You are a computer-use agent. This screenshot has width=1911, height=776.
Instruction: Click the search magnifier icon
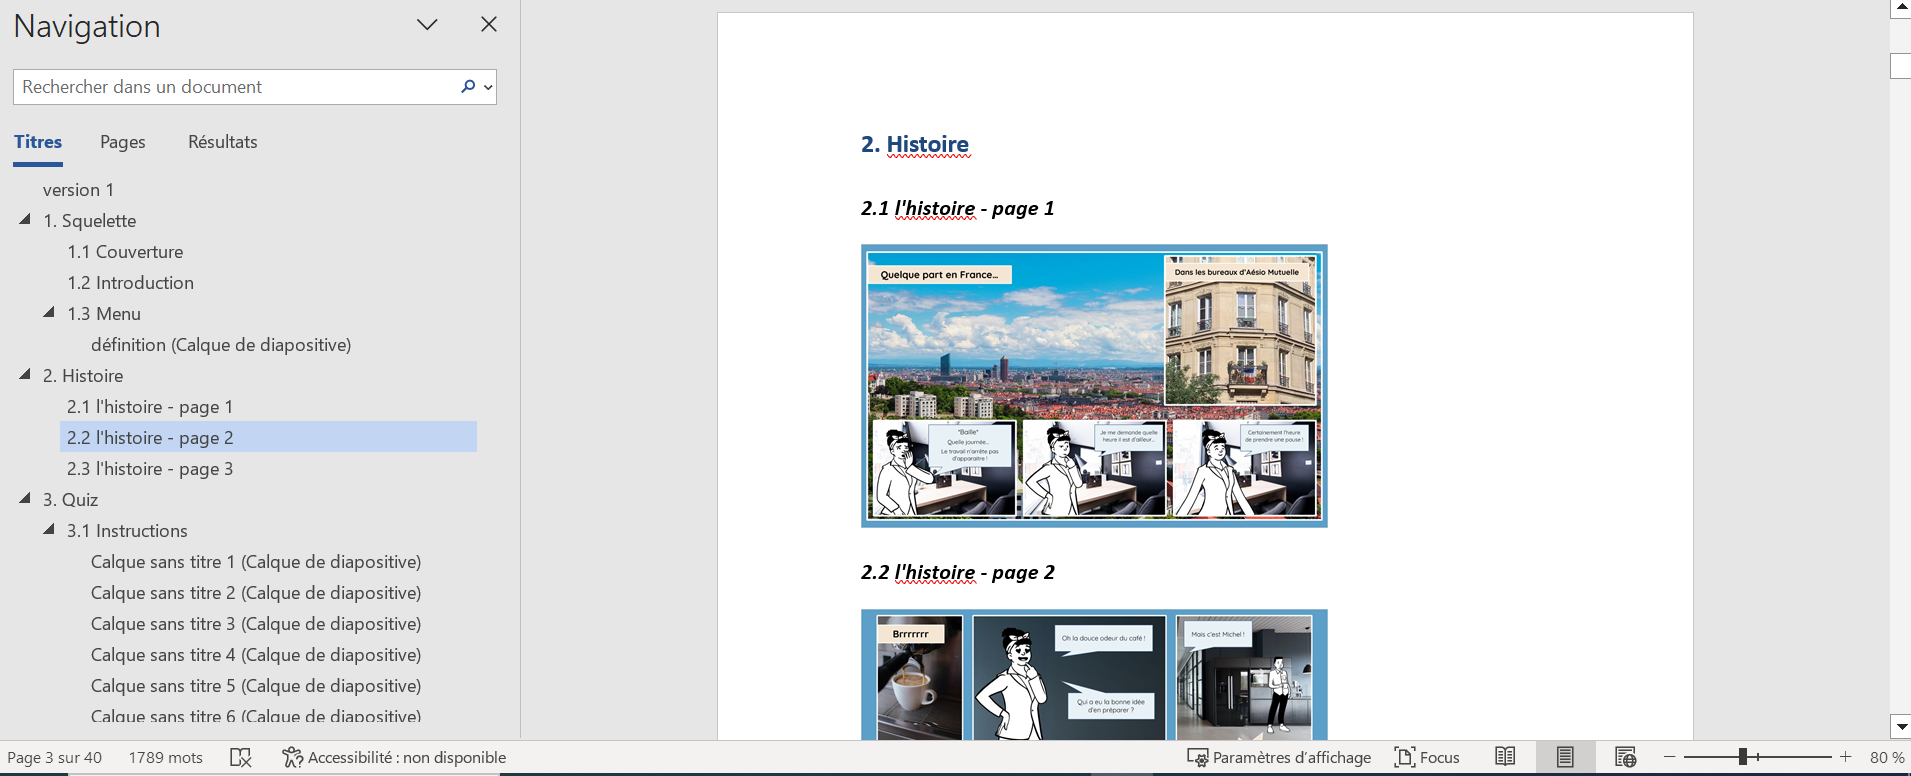pyautogui.click(x=468, y=87)
